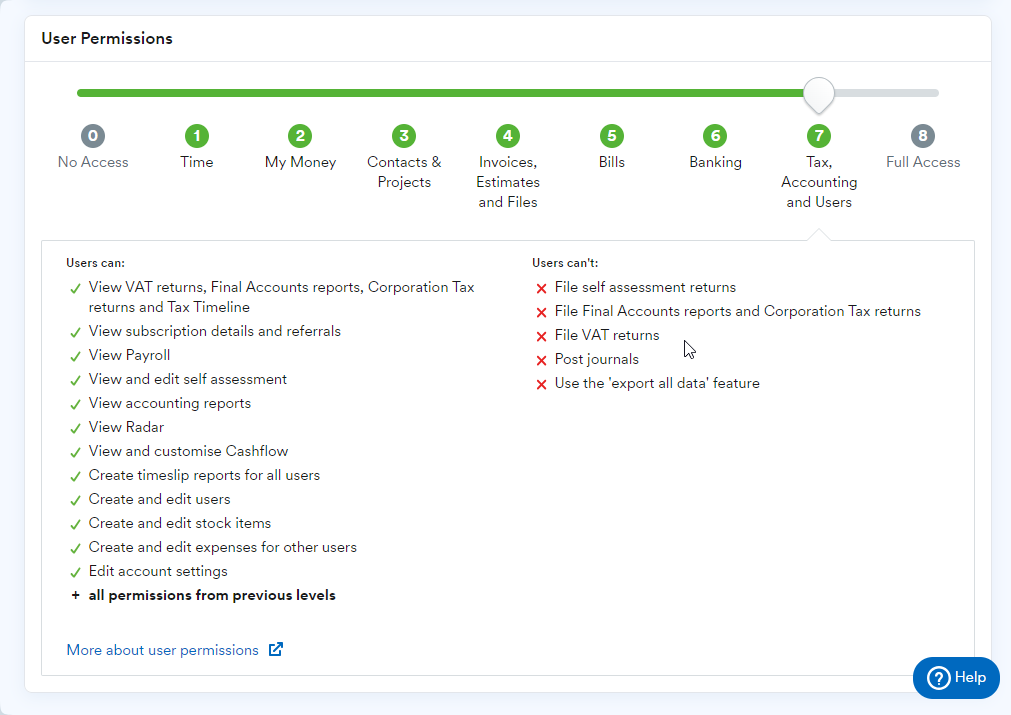
Task: Select the Bills permission level icon
Action: 611,135
